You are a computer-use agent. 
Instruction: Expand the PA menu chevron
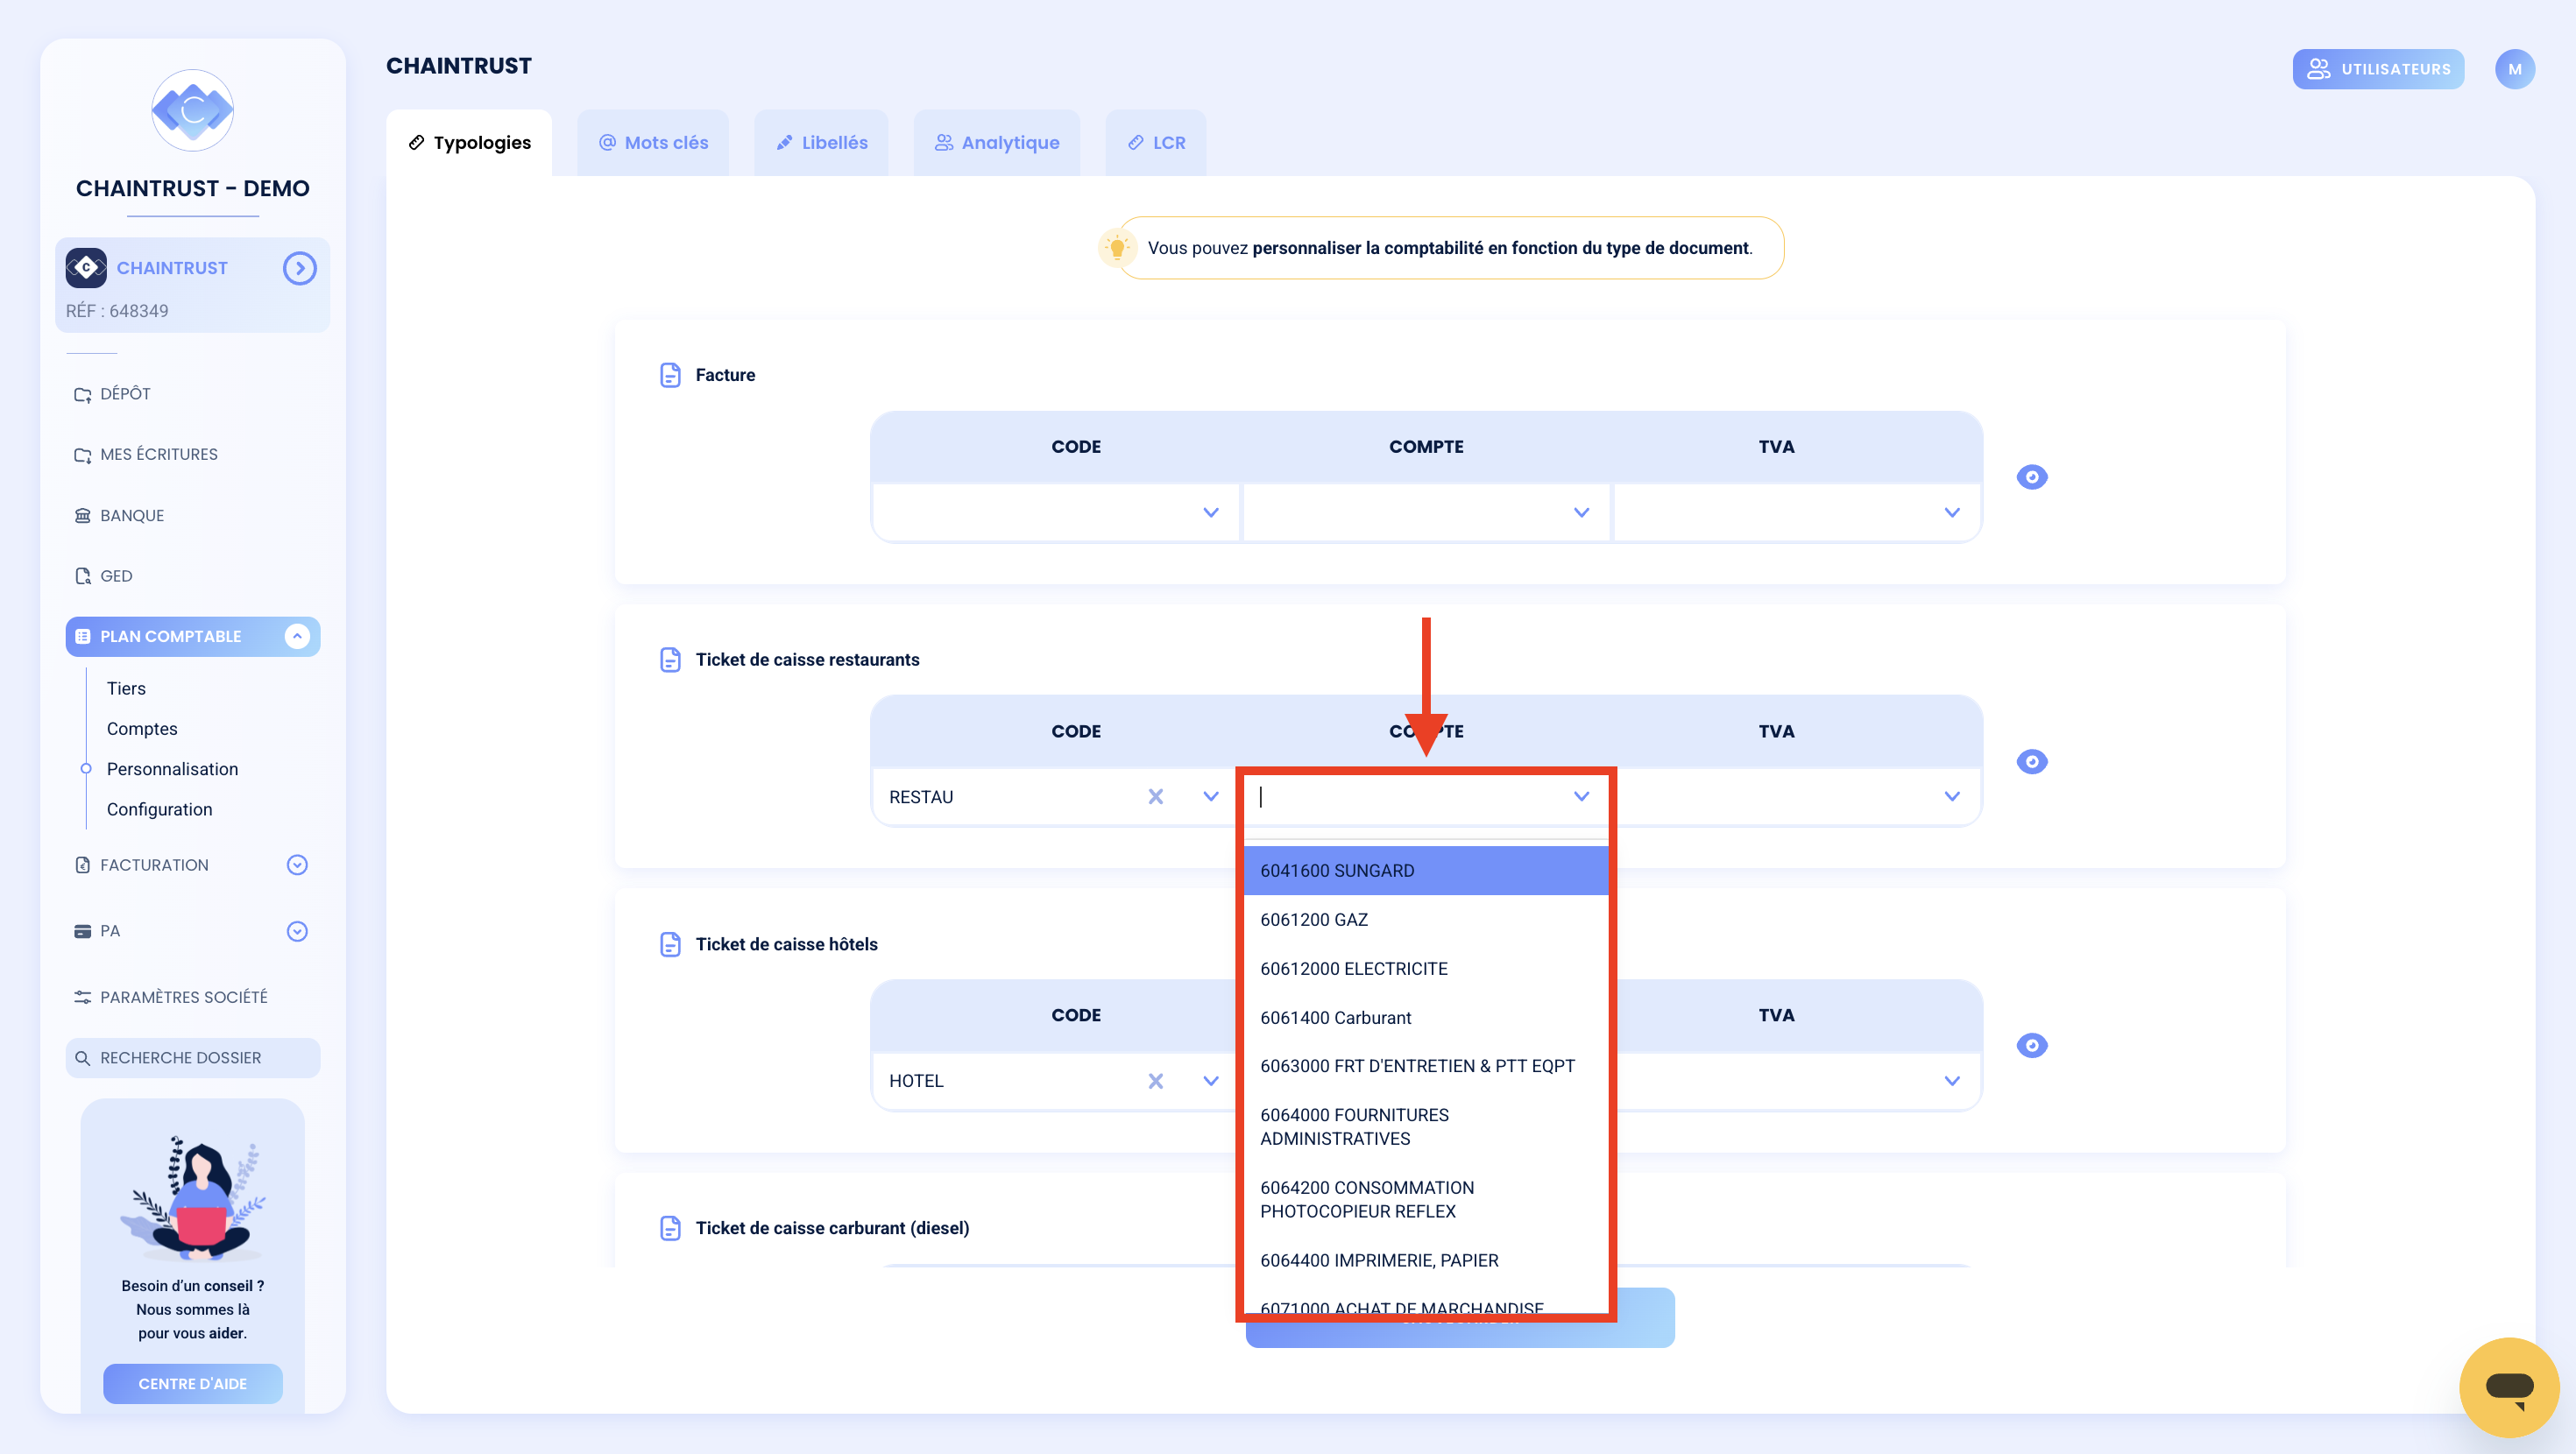coord(297,931)
